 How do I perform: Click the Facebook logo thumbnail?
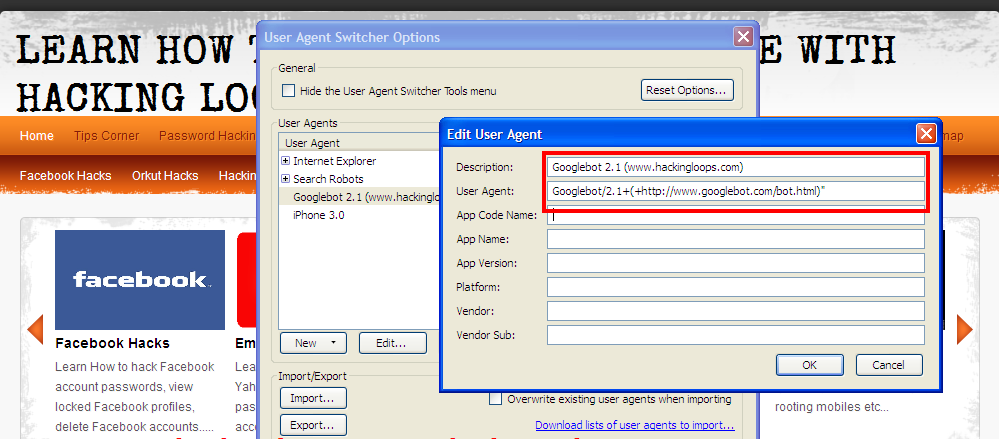140,280
